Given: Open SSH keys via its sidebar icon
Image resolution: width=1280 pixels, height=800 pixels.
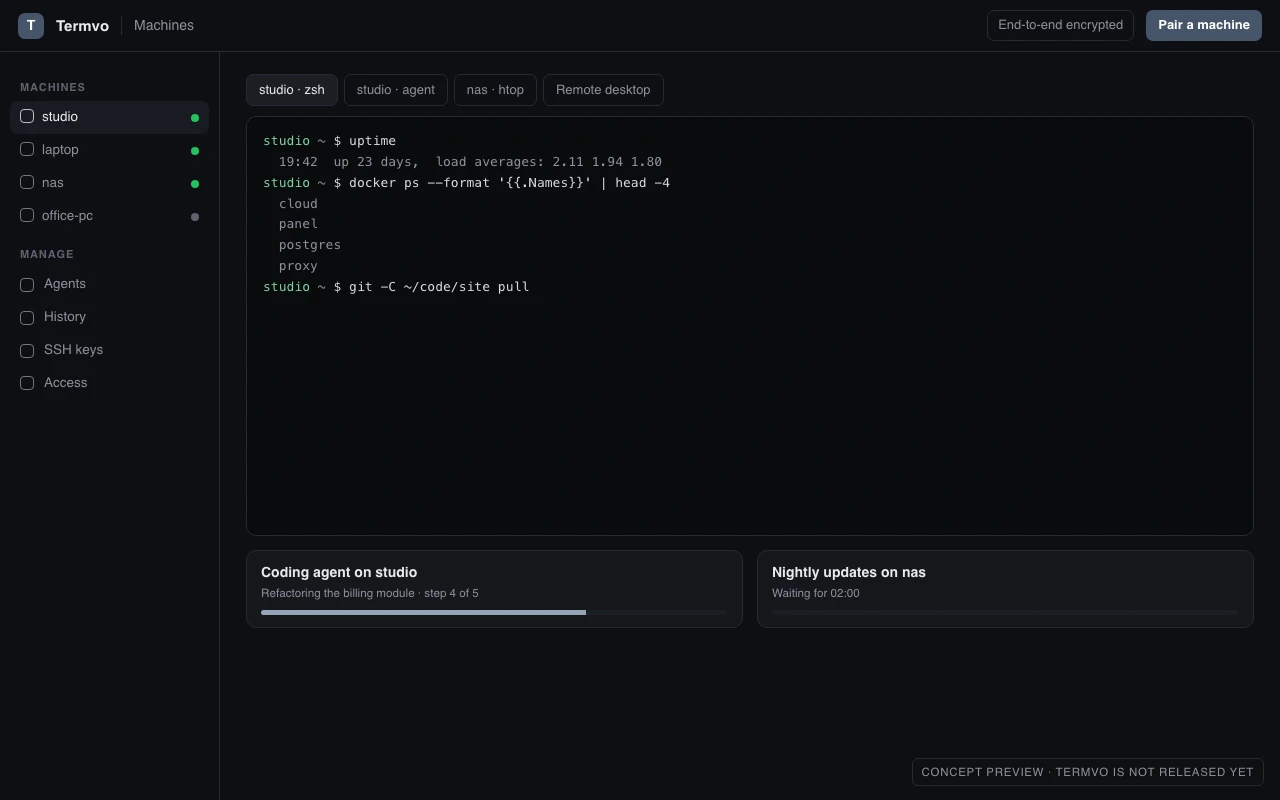Looking at the screenshot, I should click(27, 350).
